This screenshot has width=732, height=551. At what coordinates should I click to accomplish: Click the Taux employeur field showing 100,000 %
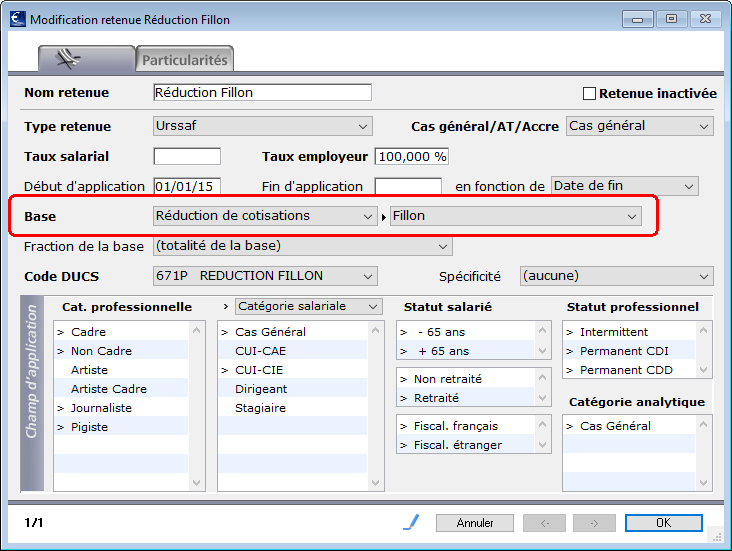tap(411, 156)
